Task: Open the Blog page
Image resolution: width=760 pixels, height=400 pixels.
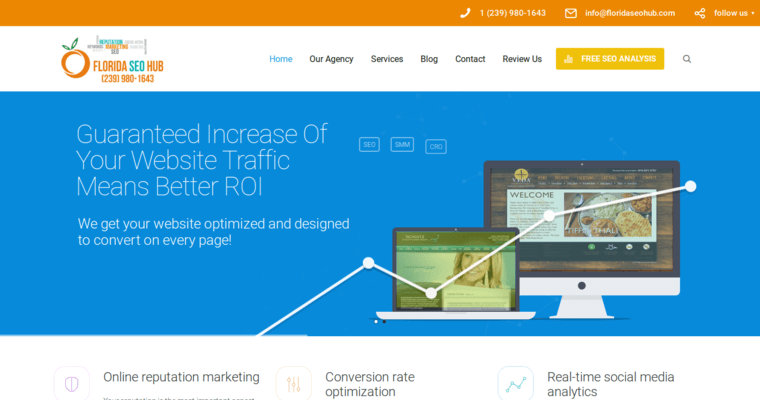Action: [429, 59]
